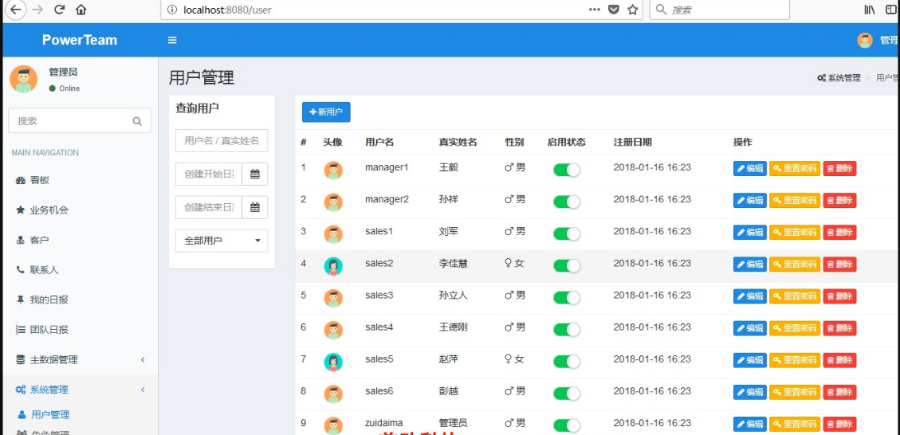The height and width of the screenshot is (435, 900).
Task: Click the Pocket save icon
Action: click(x=614, y=10)
